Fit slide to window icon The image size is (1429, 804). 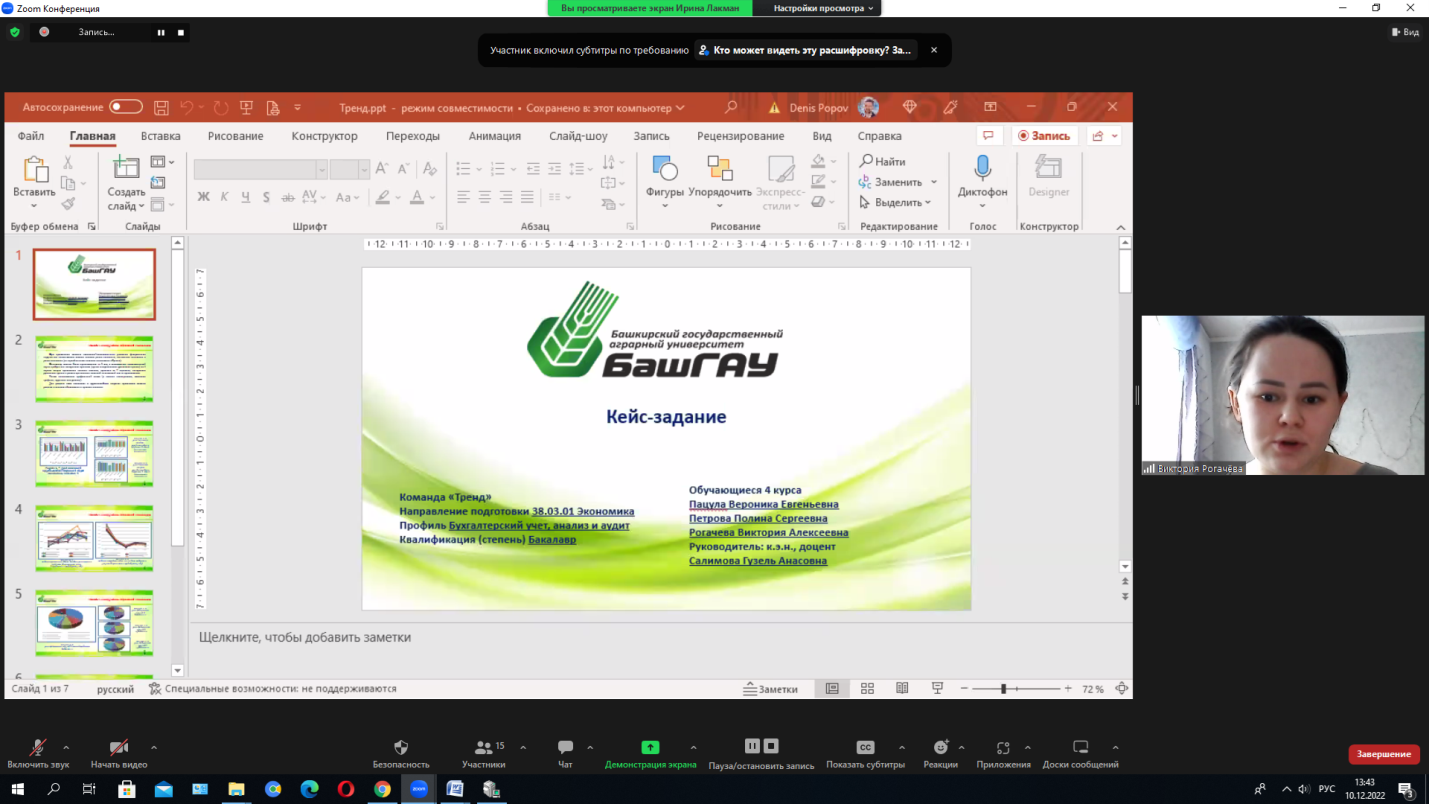click(1121, 689)
